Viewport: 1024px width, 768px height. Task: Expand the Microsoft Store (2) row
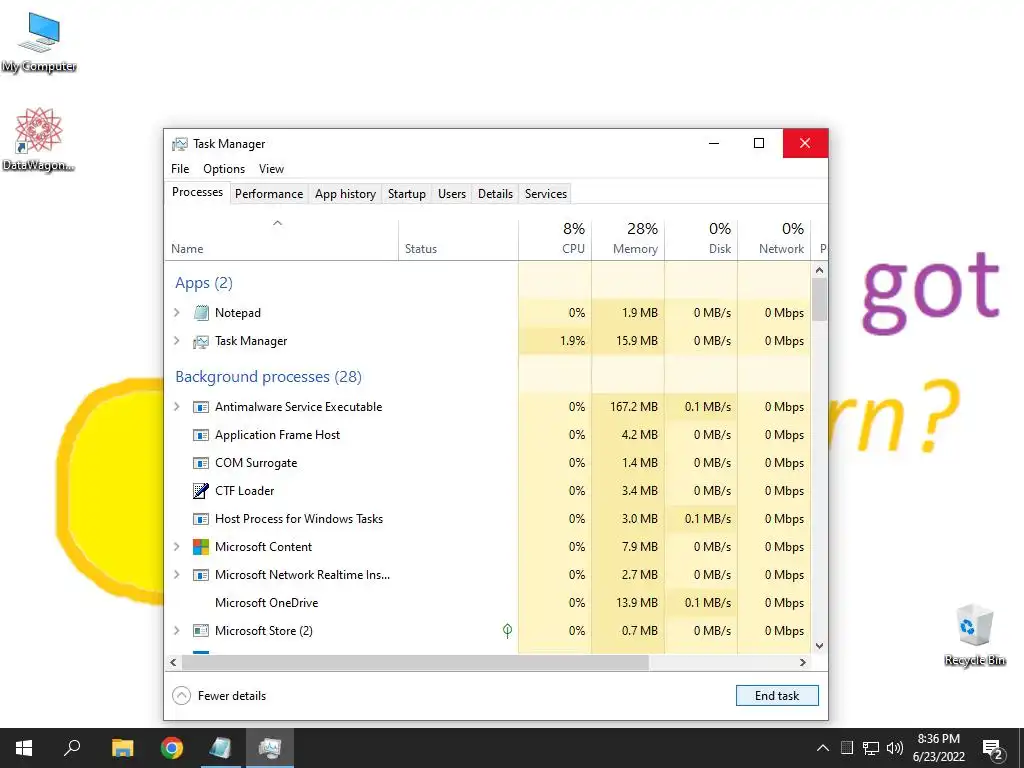(x=176, y=631)
